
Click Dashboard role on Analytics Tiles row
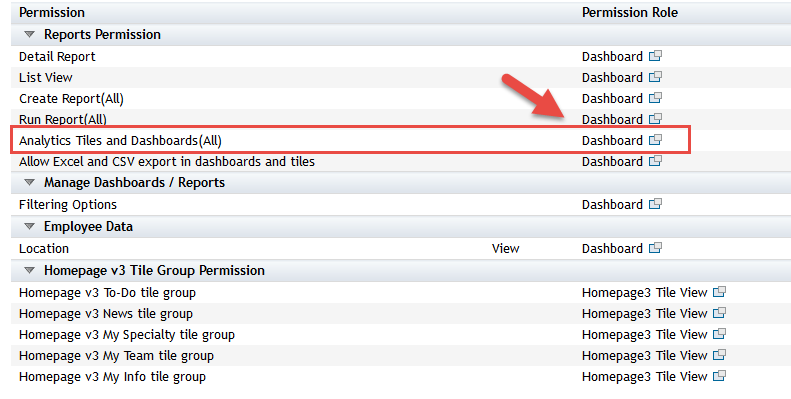point(612,140)
